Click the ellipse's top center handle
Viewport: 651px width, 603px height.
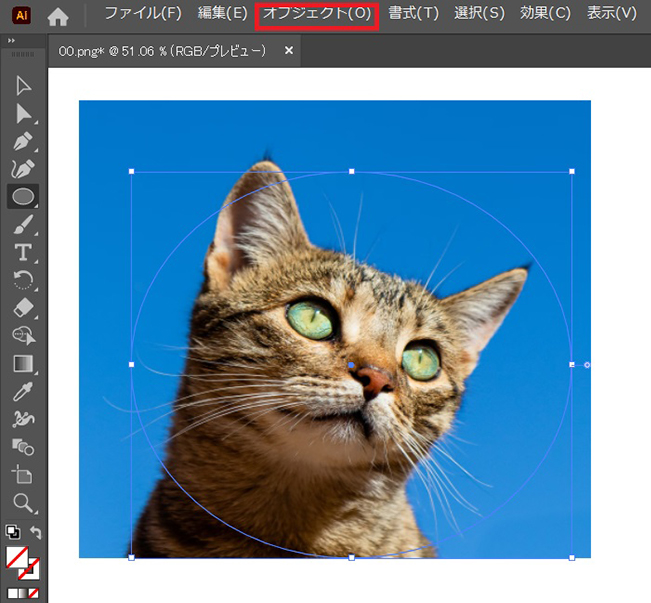pyautogui.click(x=351, y=172)
